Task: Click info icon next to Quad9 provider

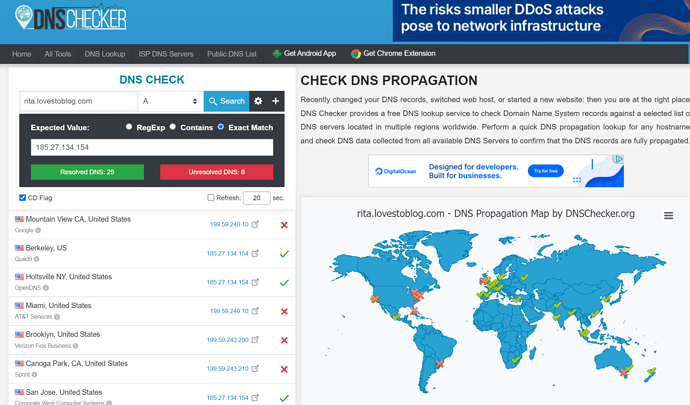Action: 37,259
